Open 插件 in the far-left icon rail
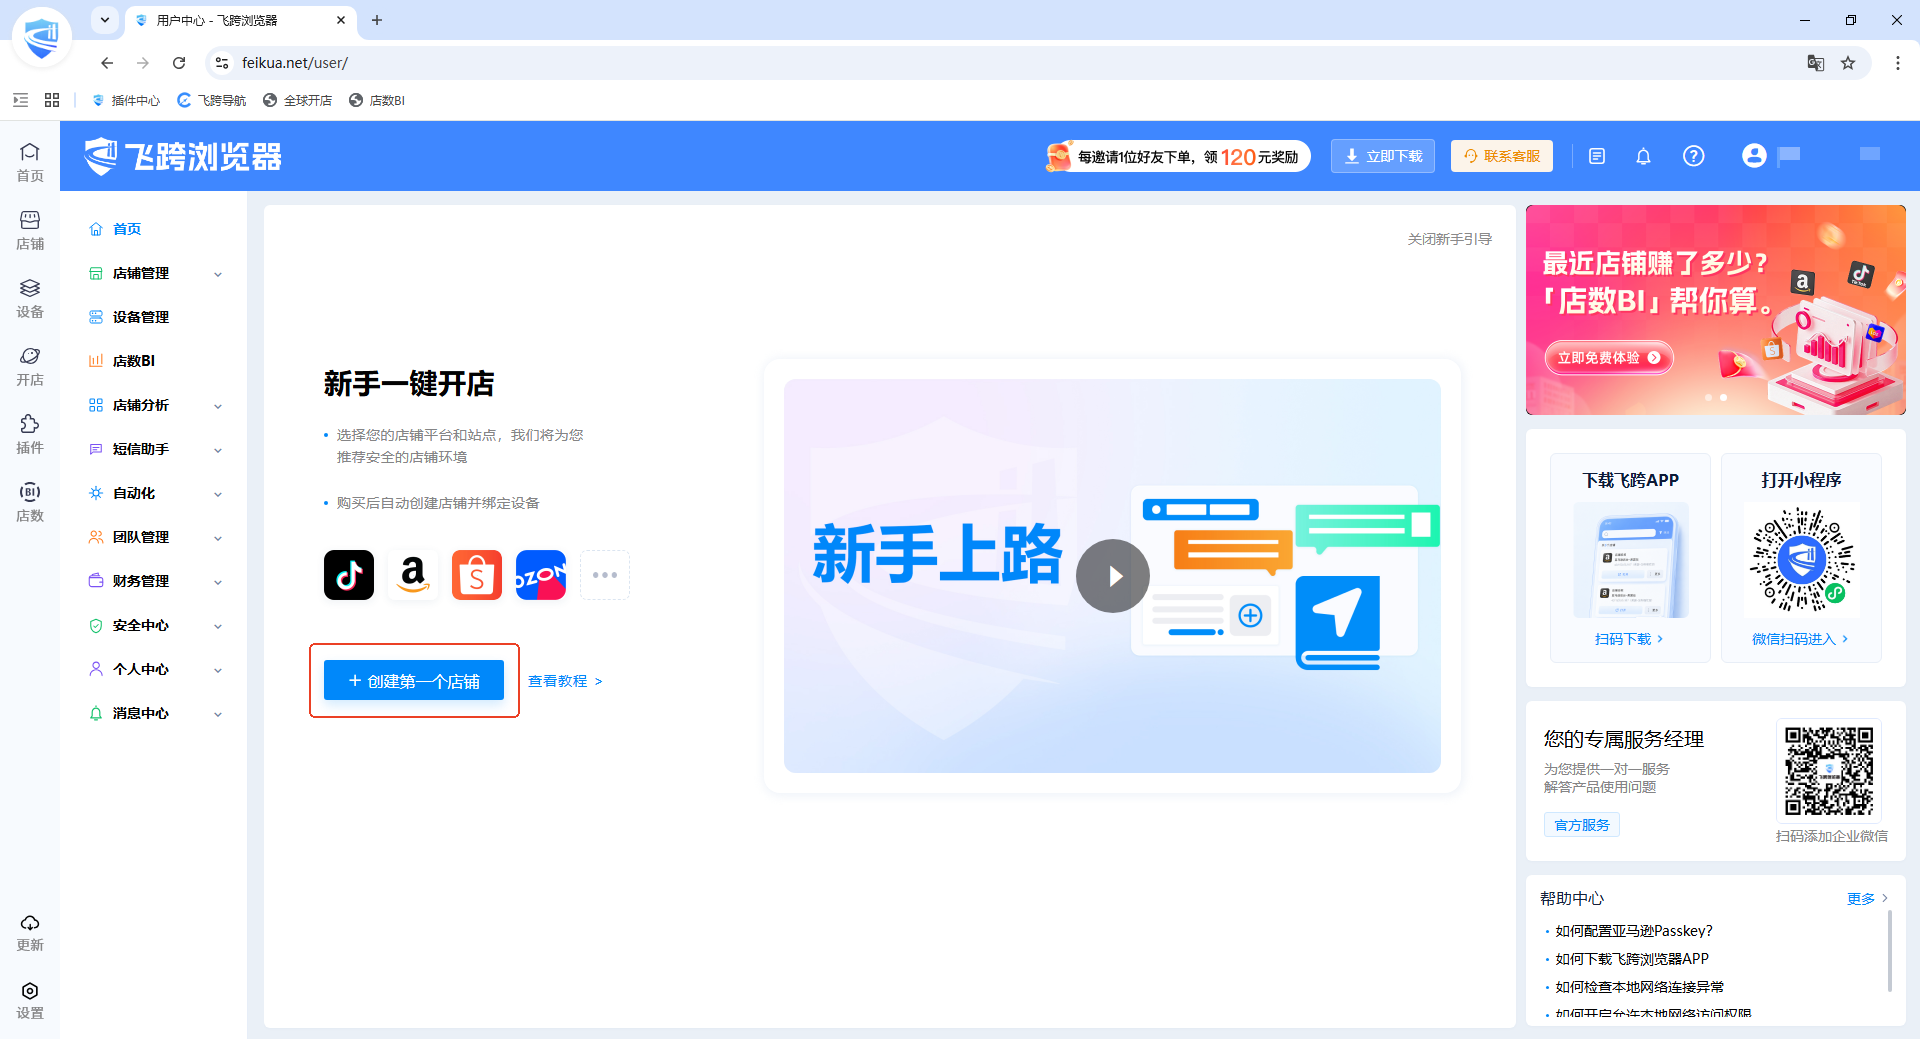Image resolution: width=1920 pixels, height=1039 pixels. [x=30, y=434]
